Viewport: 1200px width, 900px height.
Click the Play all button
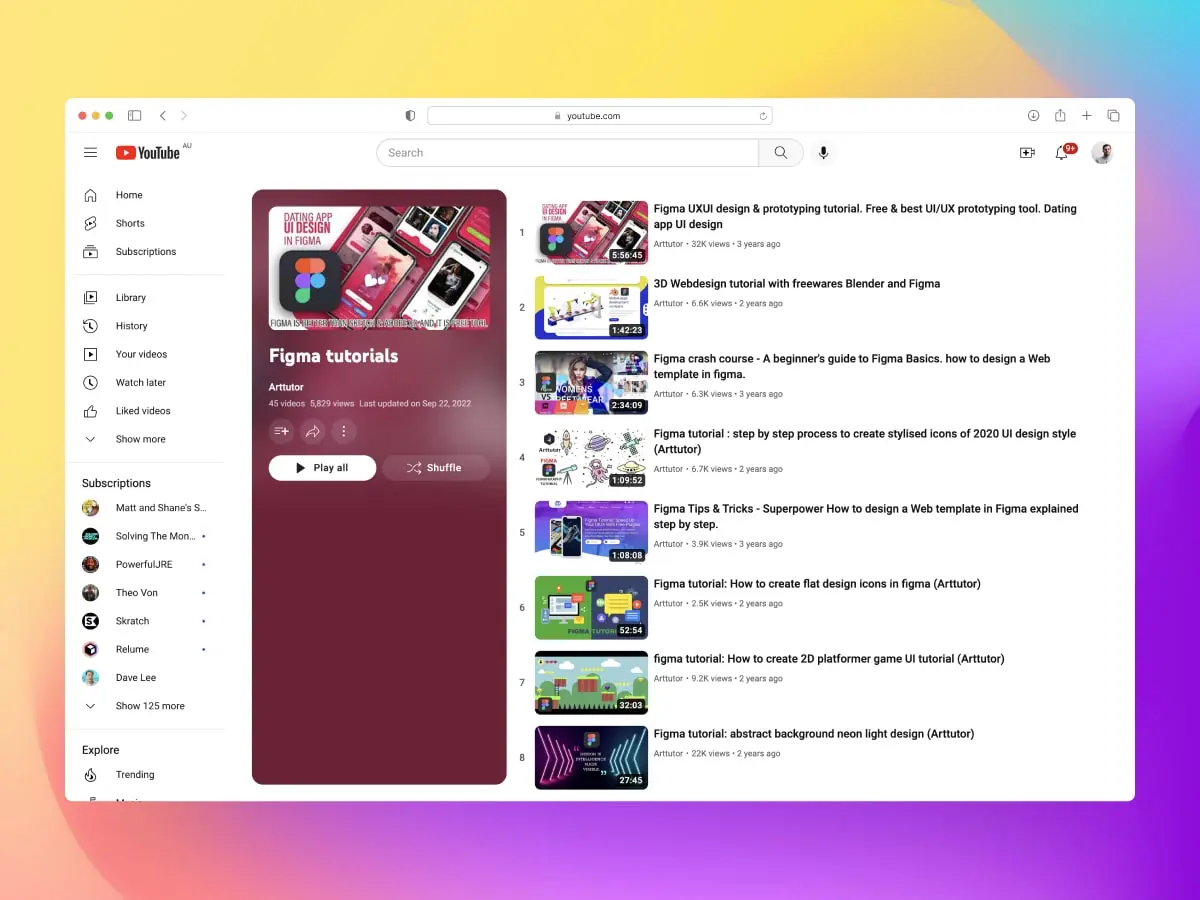tap(322, 467)
